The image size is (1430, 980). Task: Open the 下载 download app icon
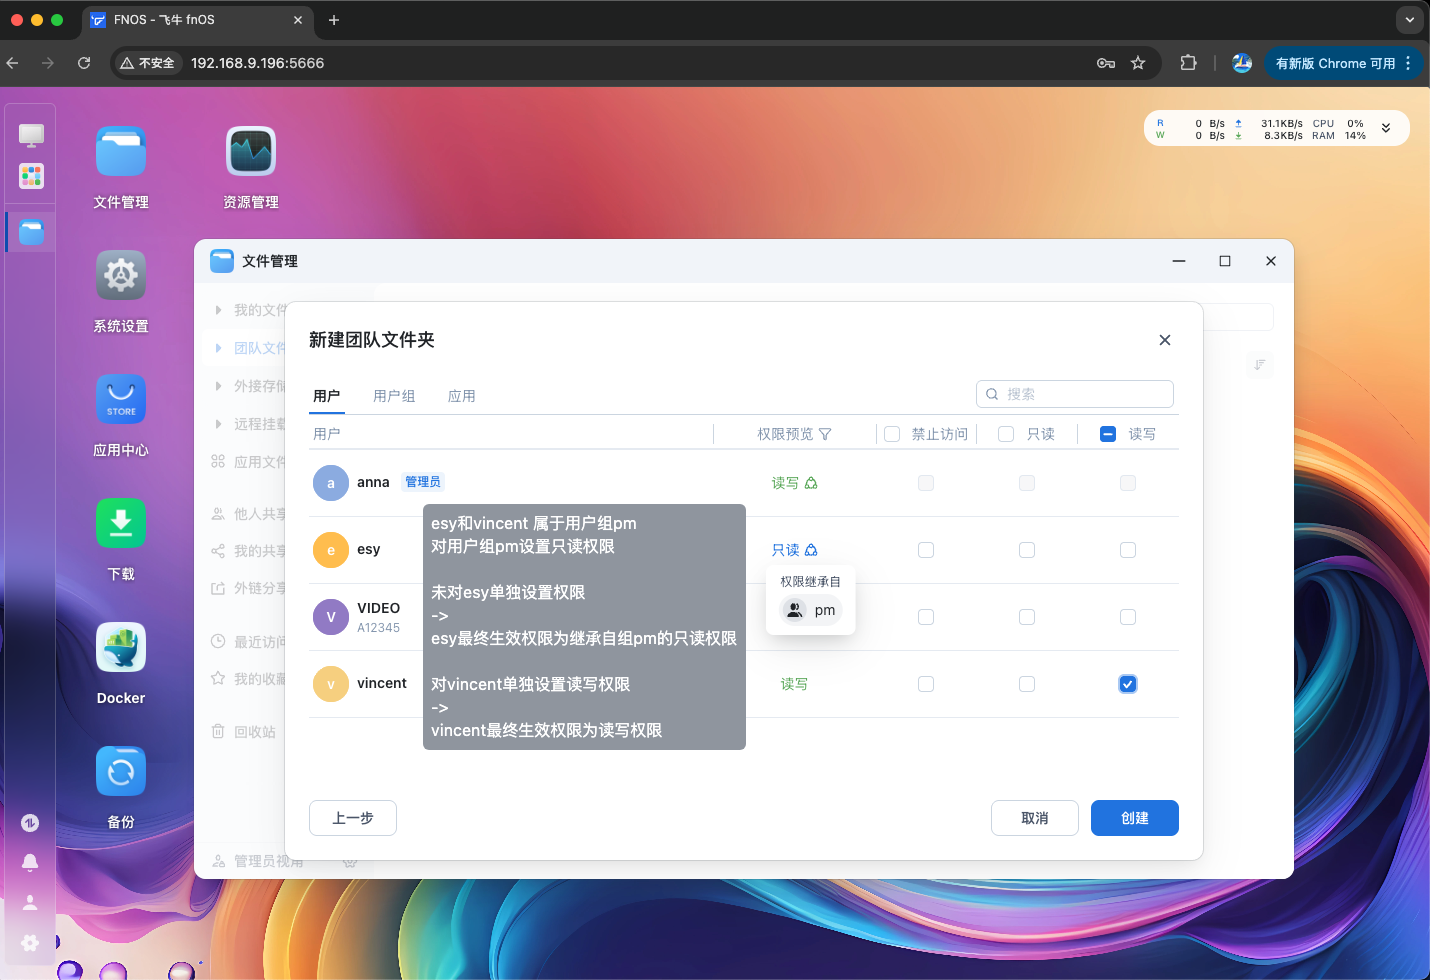[x=121, y=524]
